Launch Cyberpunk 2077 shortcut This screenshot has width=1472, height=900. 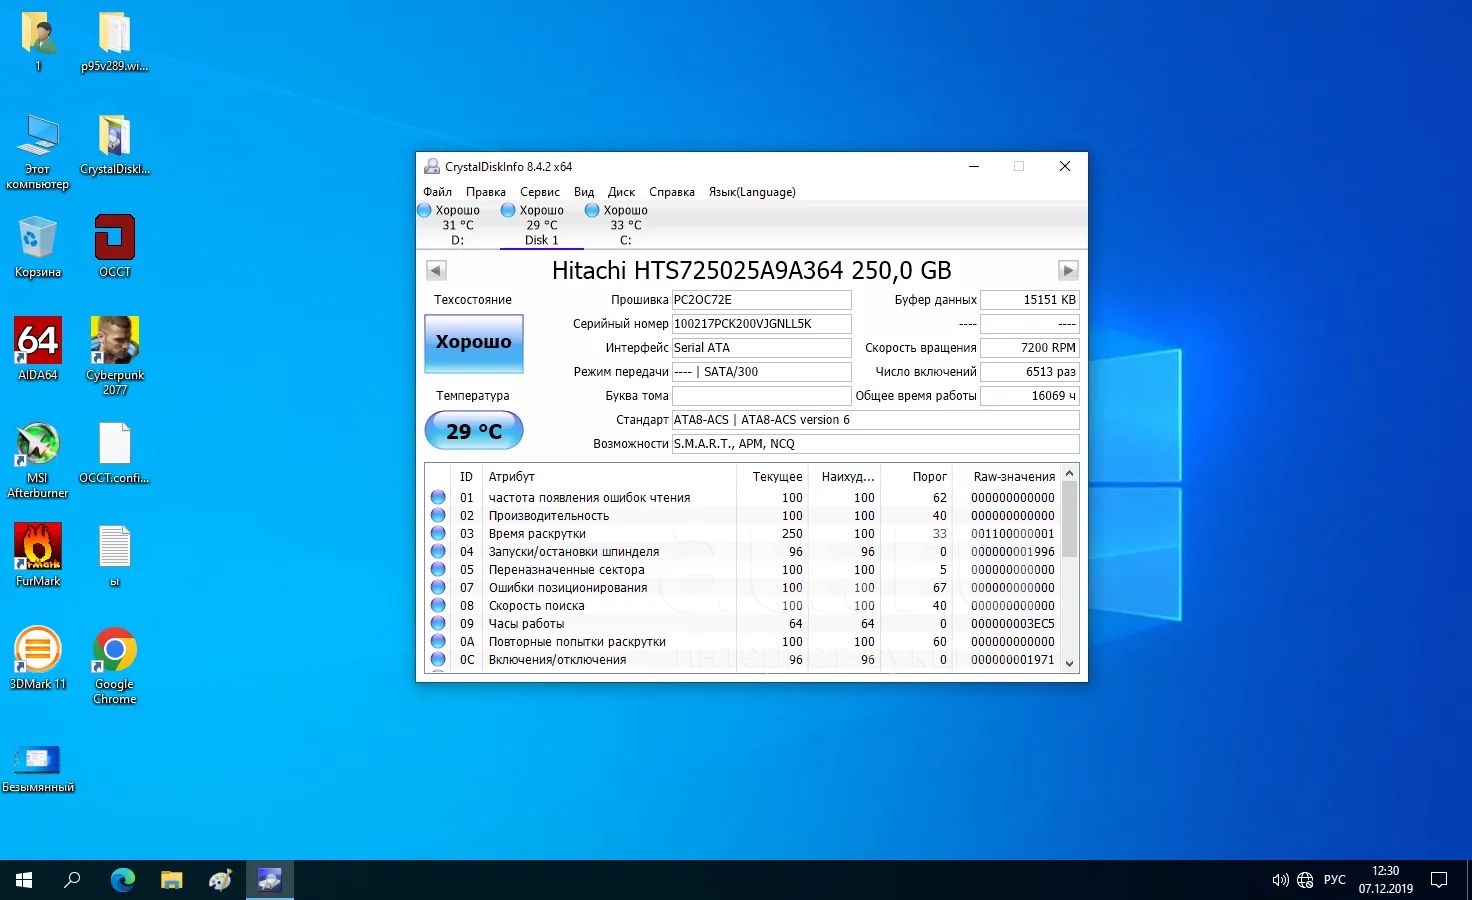pyautogui.click(x=115, y=355)
